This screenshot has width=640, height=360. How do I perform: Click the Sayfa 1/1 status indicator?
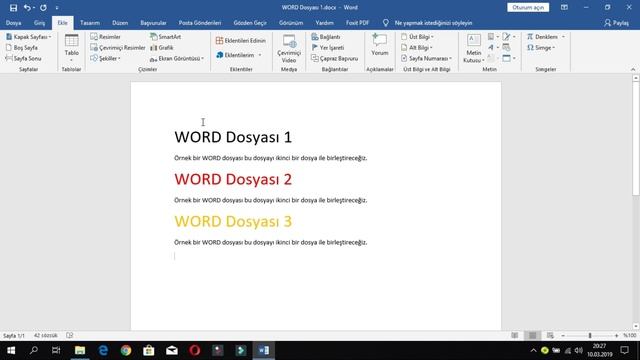click(14, 336)
